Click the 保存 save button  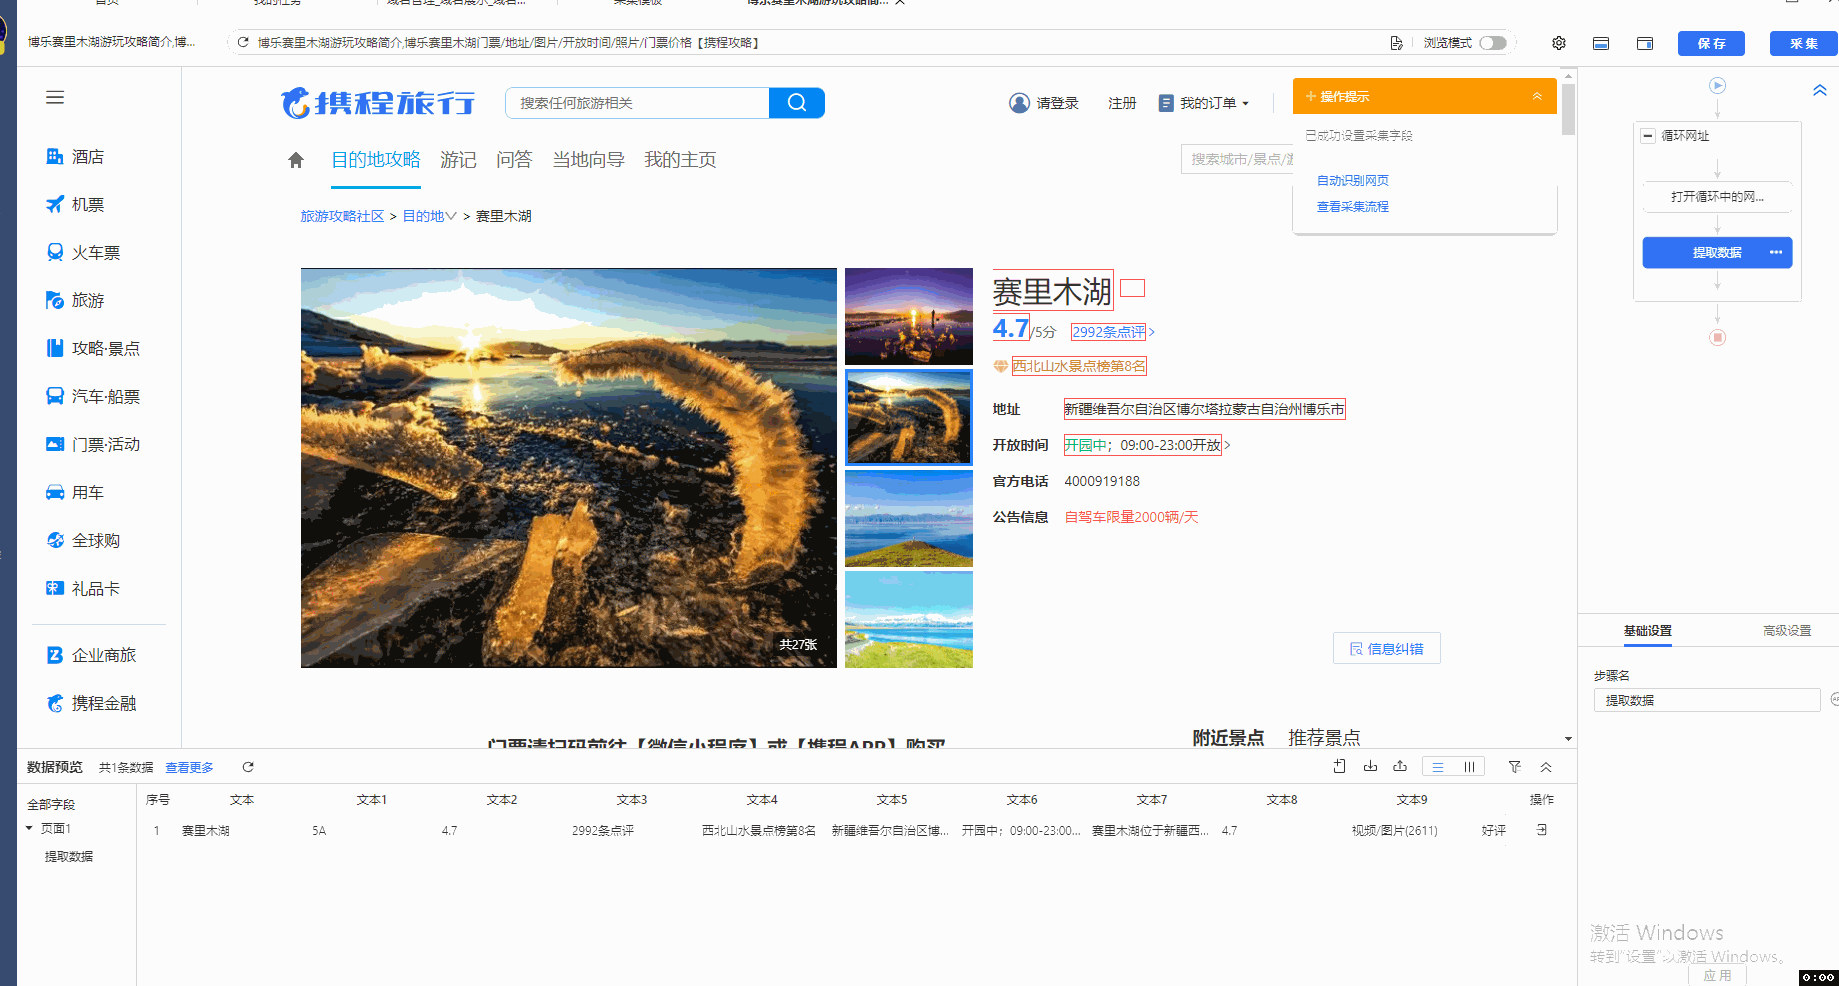pyautogui.click(x=1712, y=43)
